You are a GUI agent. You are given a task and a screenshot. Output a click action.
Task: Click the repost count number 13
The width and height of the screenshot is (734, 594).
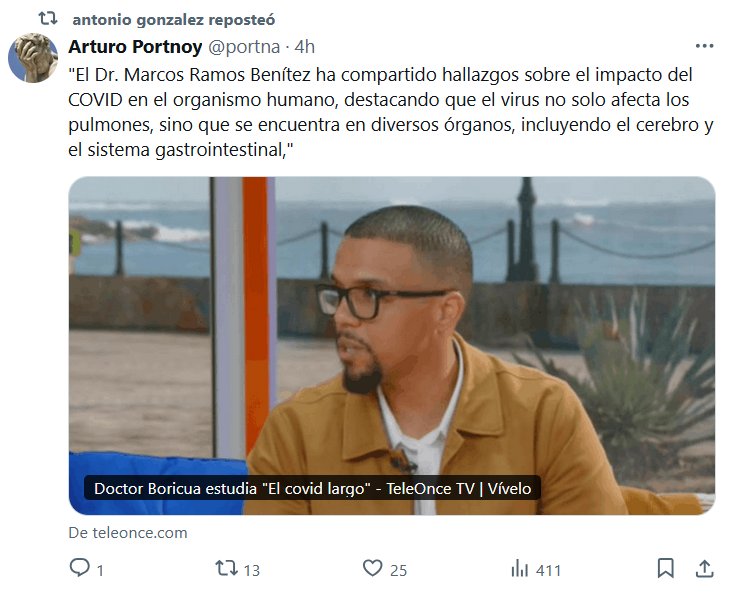point(251,570)
